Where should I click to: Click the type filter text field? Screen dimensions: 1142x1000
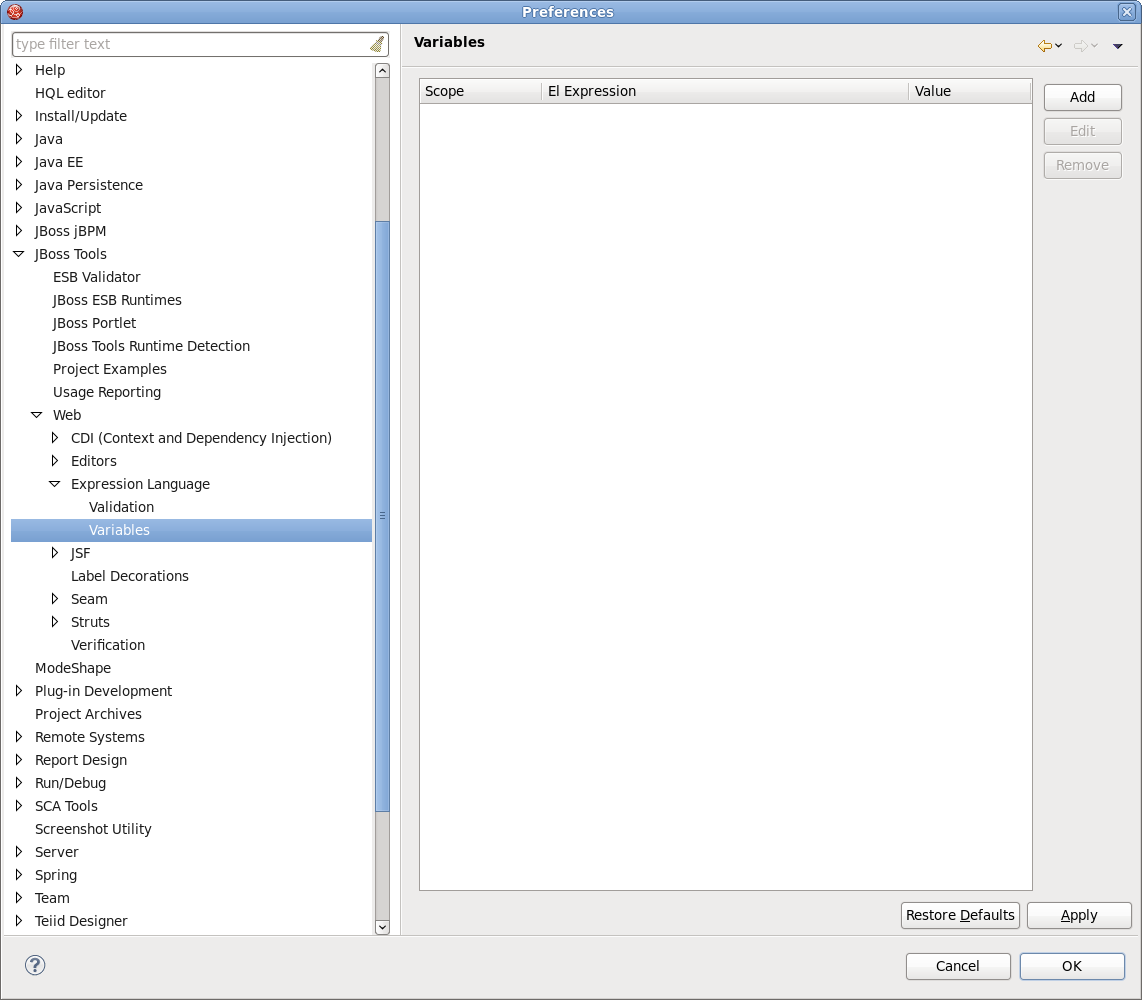[190, 44]
